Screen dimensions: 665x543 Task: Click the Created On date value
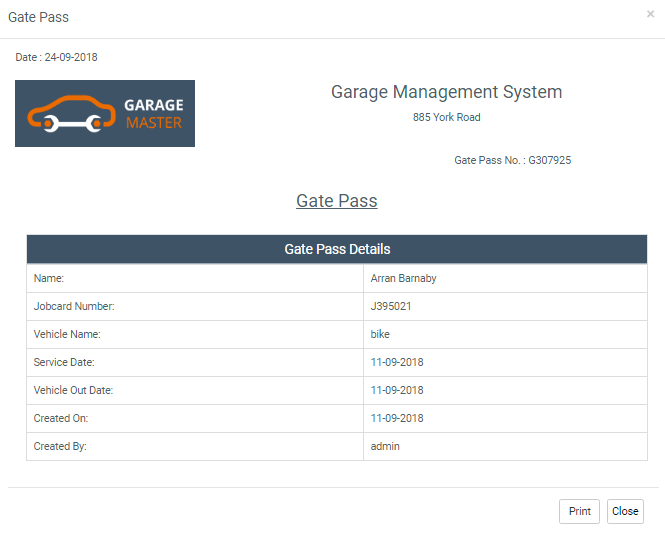point(397,418)
